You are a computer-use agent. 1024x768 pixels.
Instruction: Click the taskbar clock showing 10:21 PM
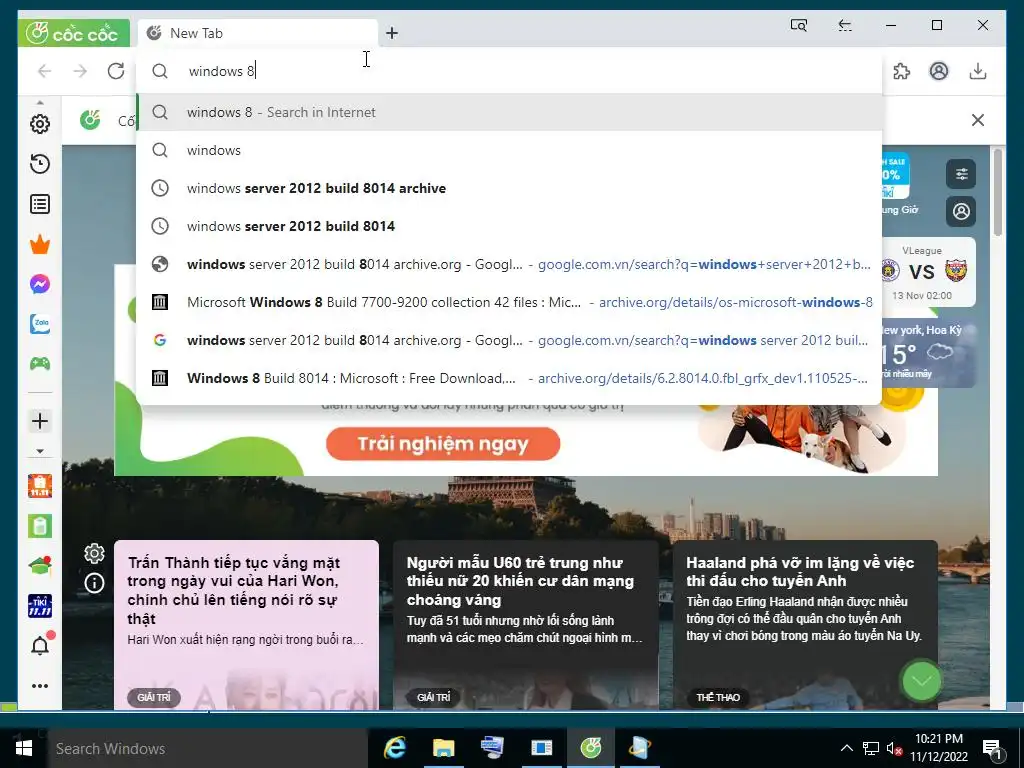click(938, 748)
